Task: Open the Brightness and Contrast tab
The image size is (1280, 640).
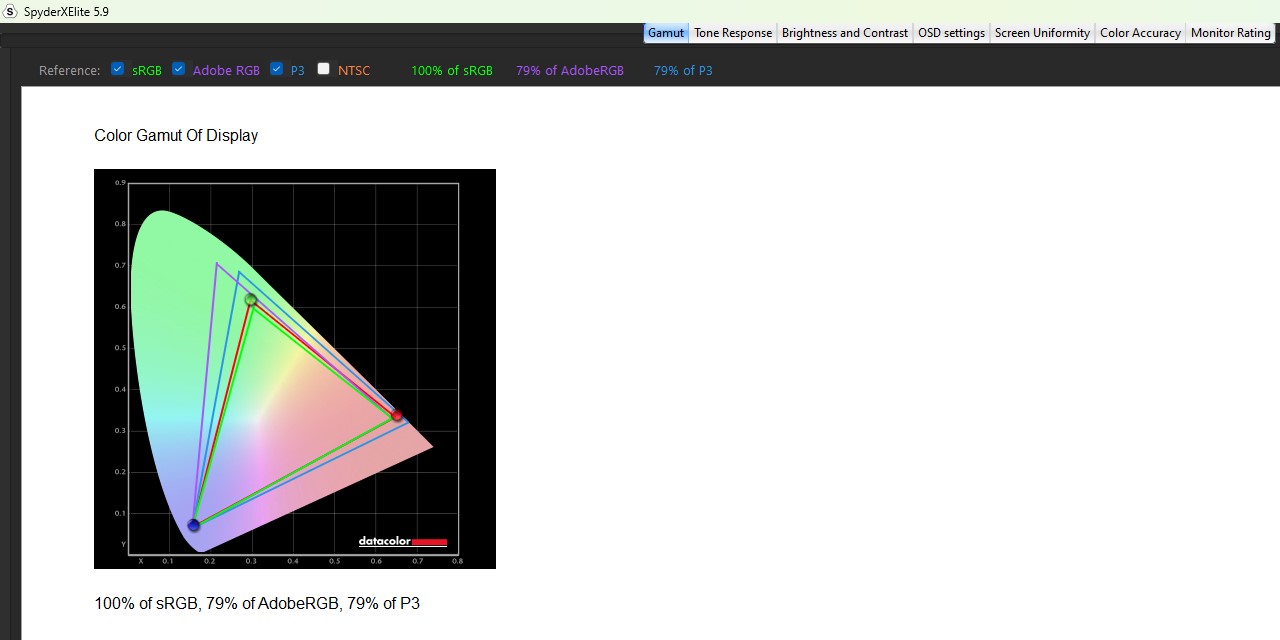Action: click(x=845, y=33)
